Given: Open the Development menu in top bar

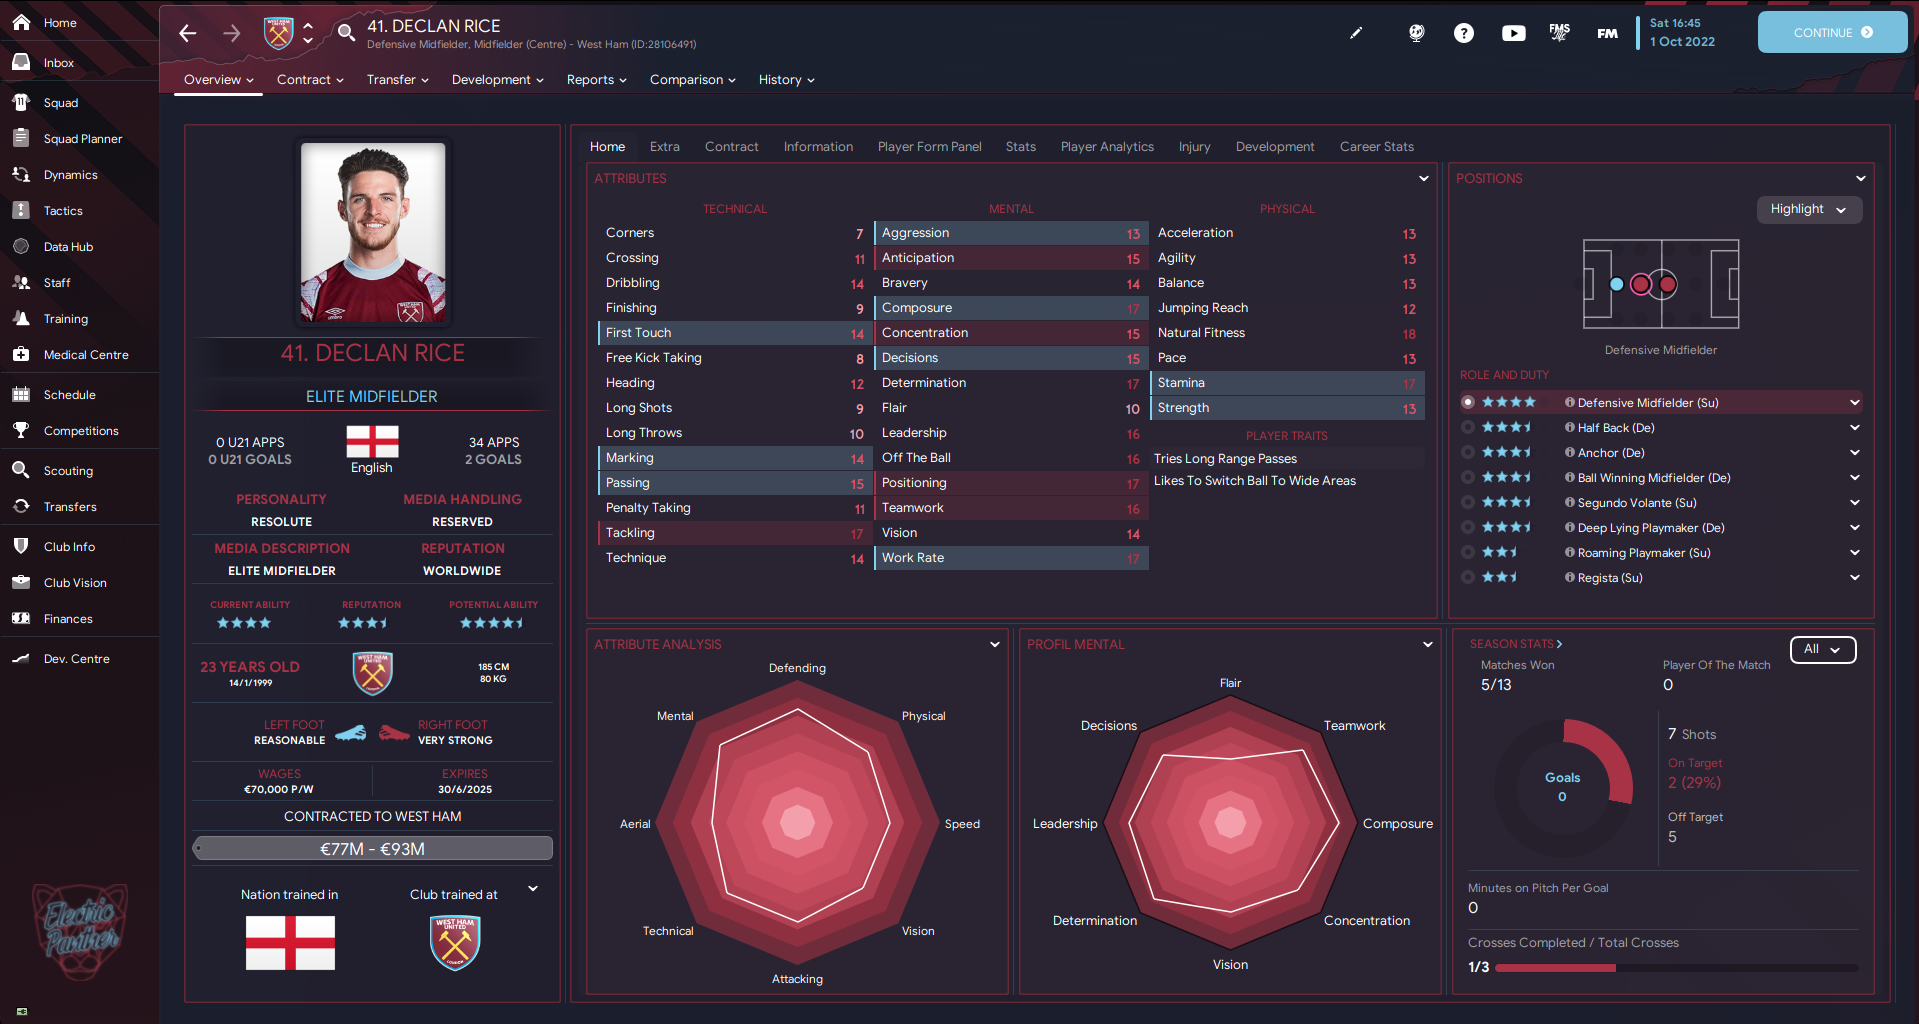Looking at the screenshot, I should pyautogui.click(x=497, y=80).
